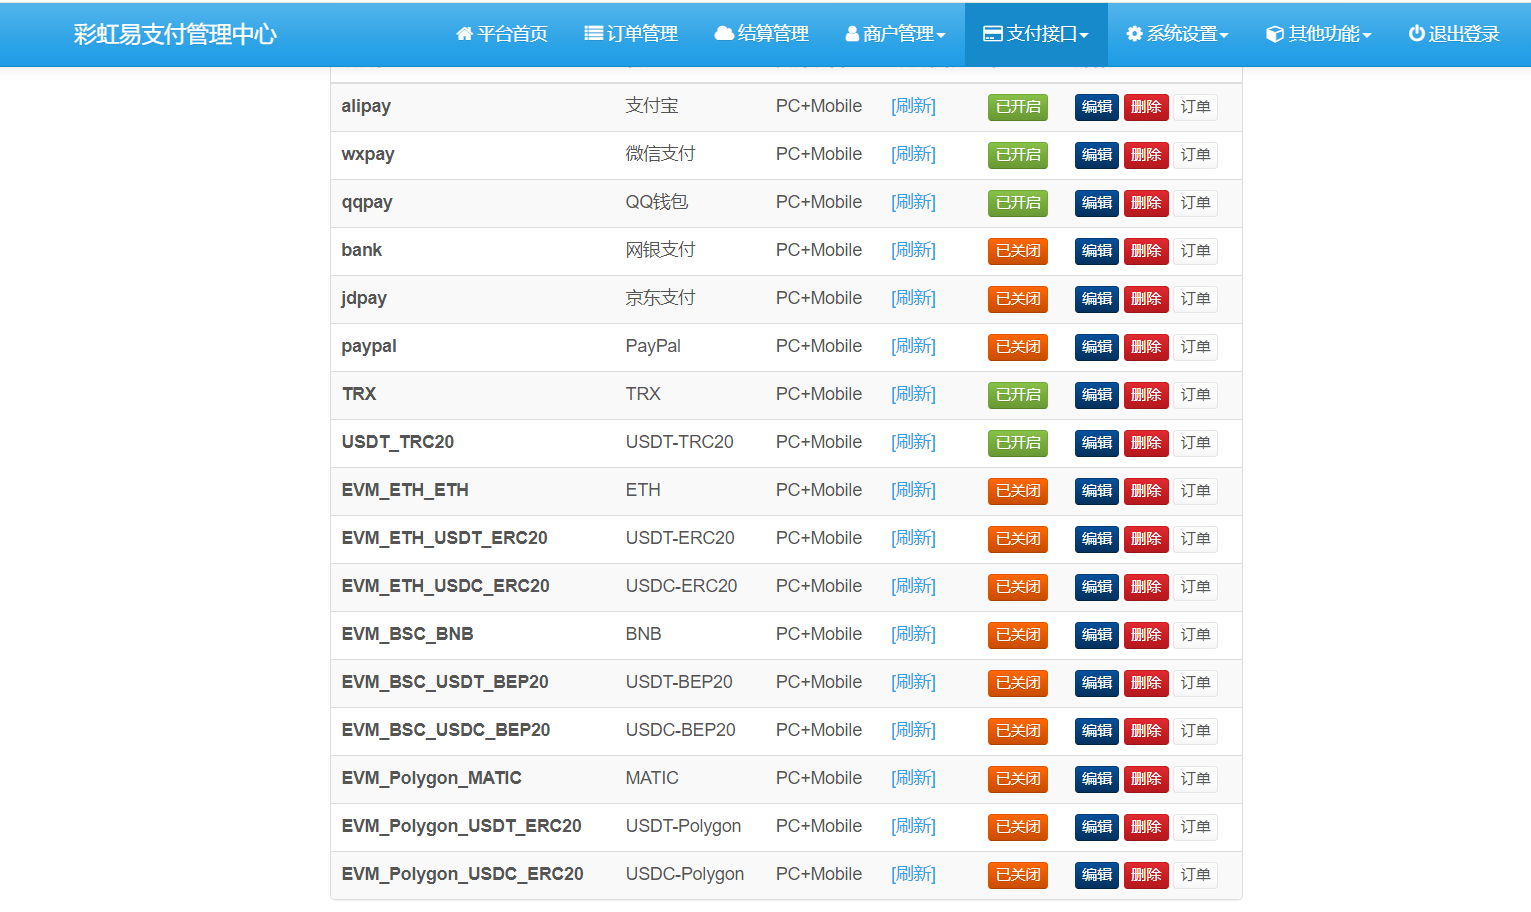Viewport: 1531px width, 912px height.
Task: Go to 彩虹易支付管理中心 brand title
Action: pos(175,34)
